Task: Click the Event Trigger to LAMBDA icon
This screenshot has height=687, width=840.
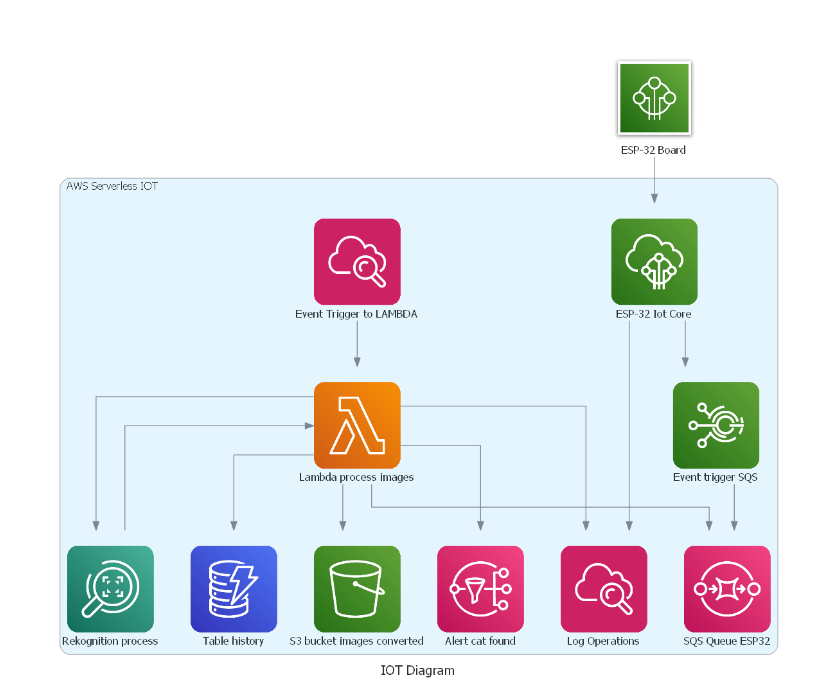Action: click(x=357, y=261)
